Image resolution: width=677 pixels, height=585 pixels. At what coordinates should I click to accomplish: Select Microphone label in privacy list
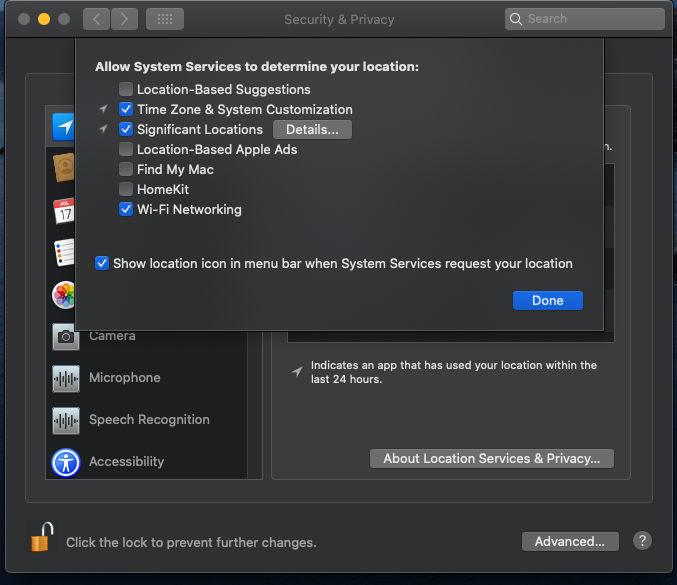(x=125, y=378)
